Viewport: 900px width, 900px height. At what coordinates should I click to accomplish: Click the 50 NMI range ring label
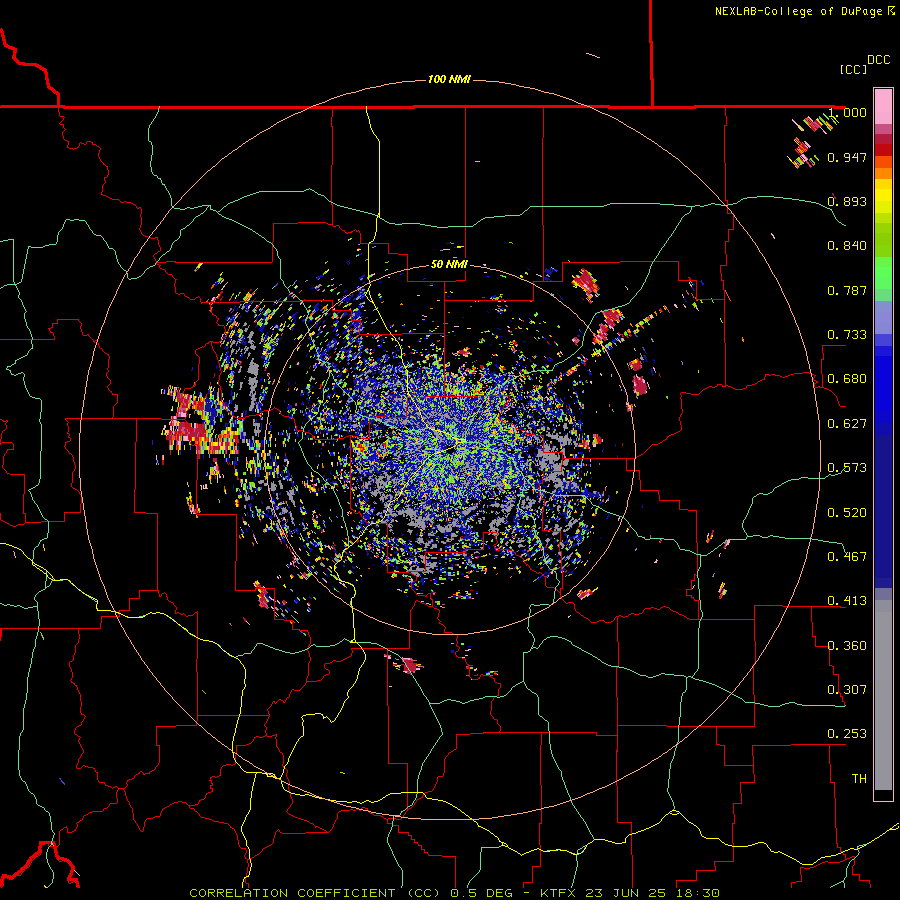(x=449, y=264)
